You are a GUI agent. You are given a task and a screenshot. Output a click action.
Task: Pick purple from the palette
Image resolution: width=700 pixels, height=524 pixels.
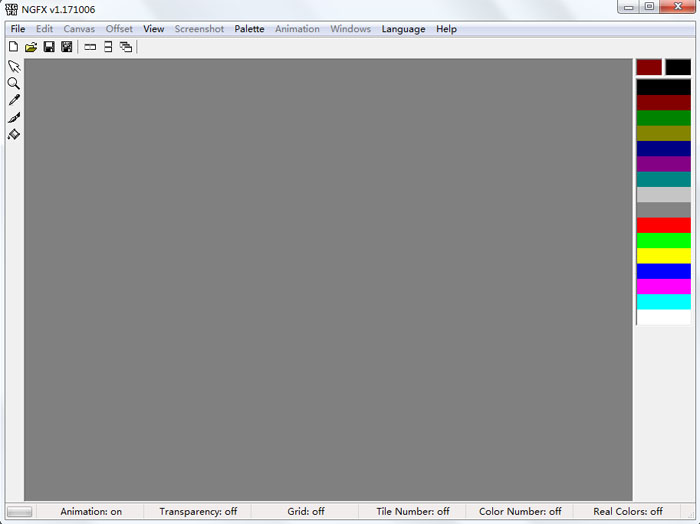coord(664,164)
